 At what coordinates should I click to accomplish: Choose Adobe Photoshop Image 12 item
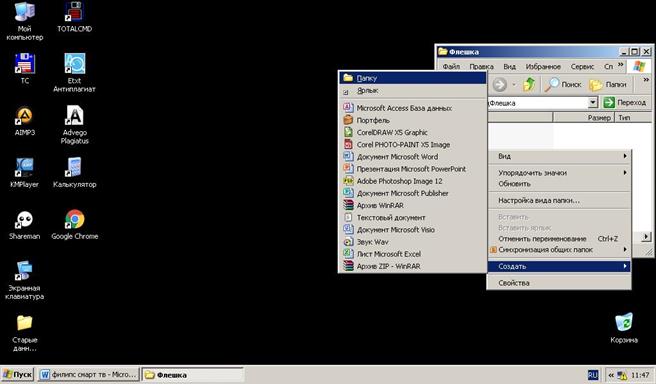(x=412, y=181)
